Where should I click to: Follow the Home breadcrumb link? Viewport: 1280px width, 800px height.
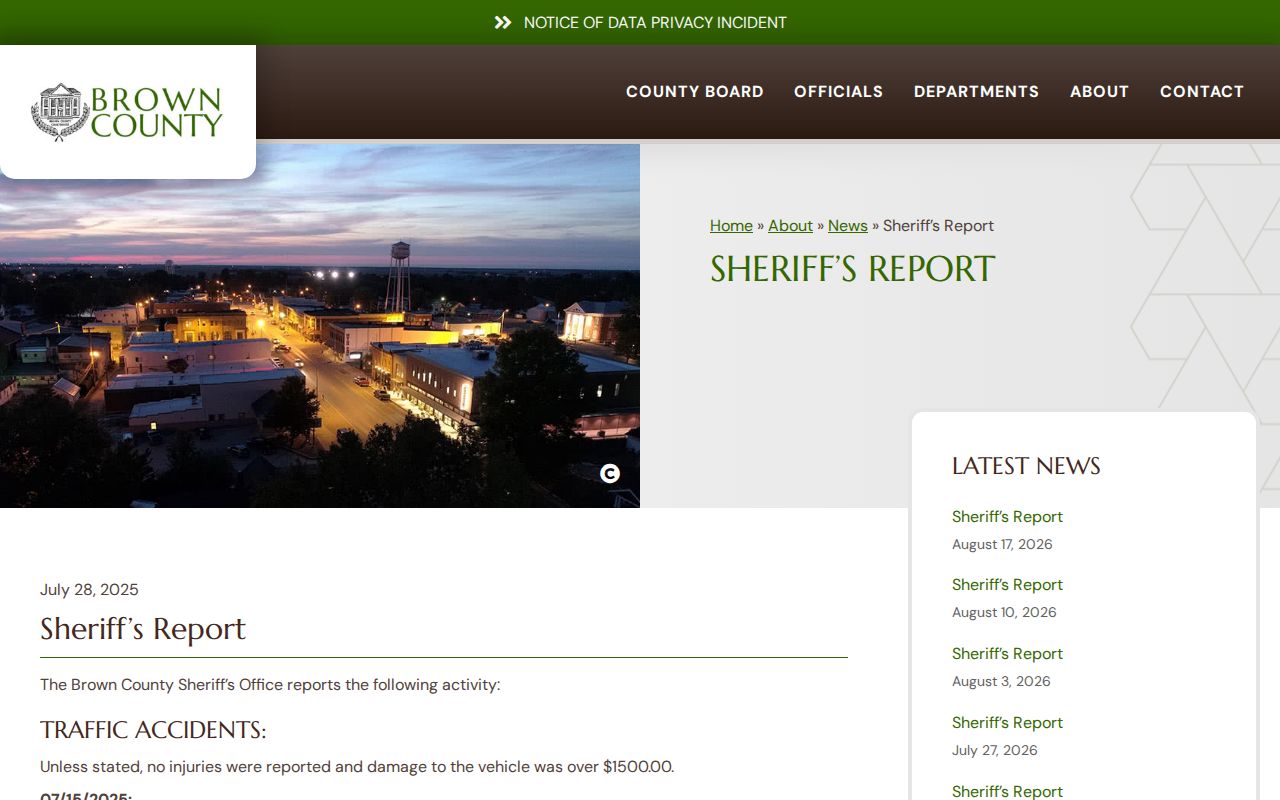click(731, 226)
